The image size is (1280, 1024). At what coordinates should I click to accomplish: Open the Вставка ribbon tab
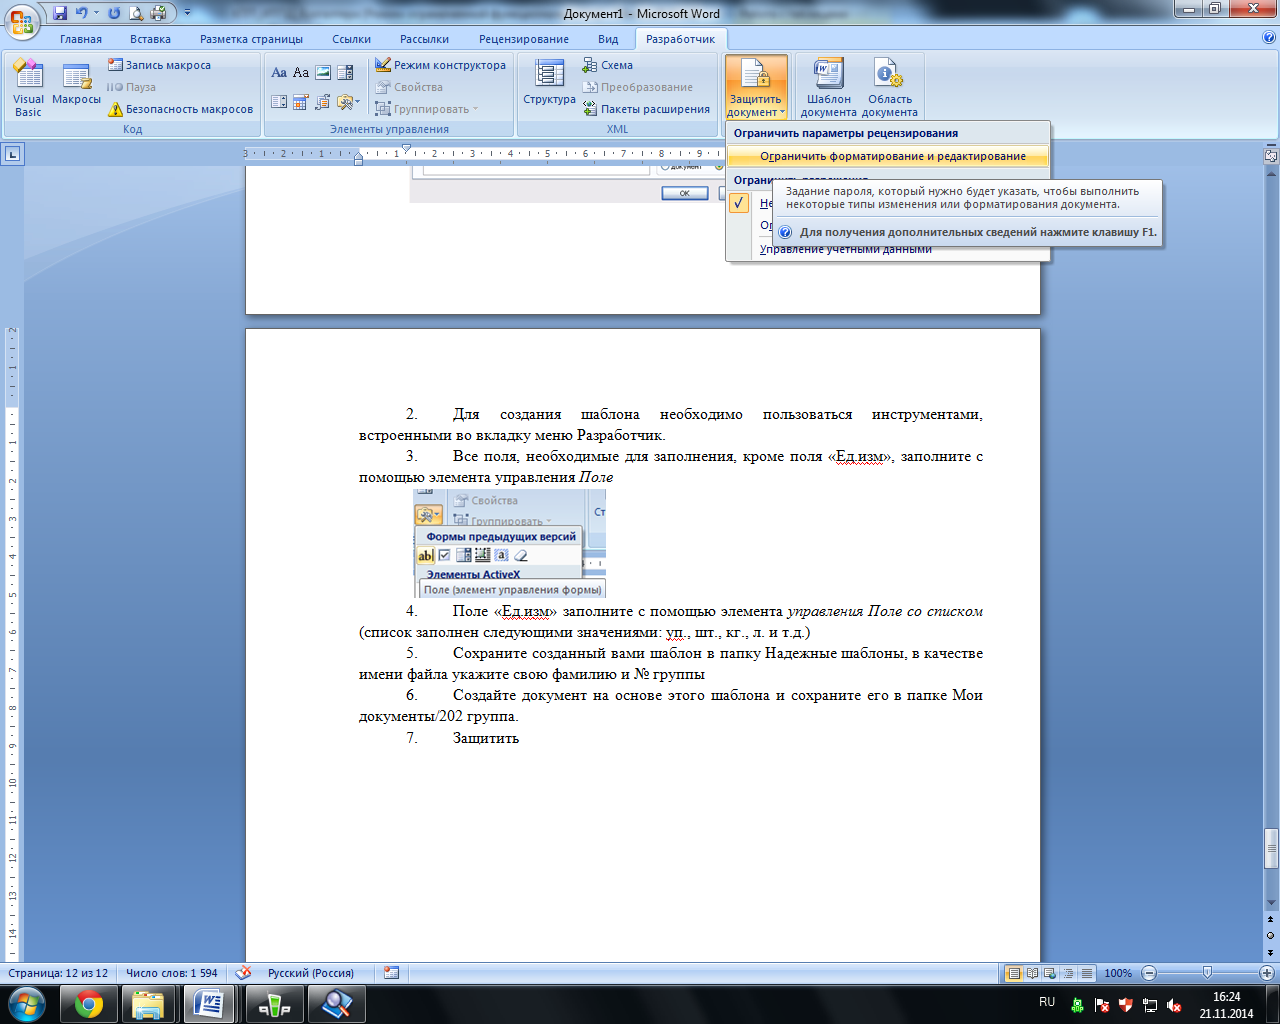pyautogui.click(x=150, y=39)
